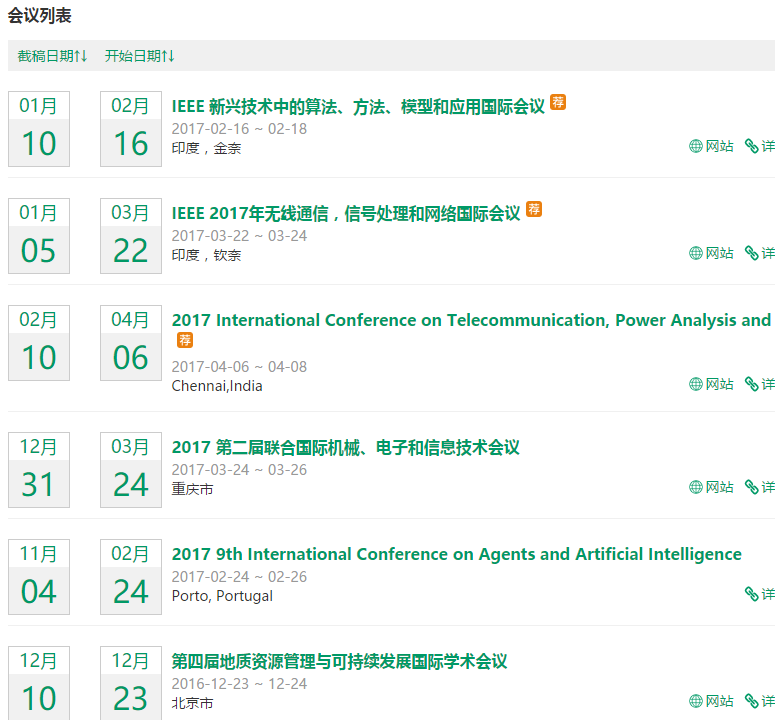
Task: Click the 12月 31 deadline date box
Action: tap(39, 470)
